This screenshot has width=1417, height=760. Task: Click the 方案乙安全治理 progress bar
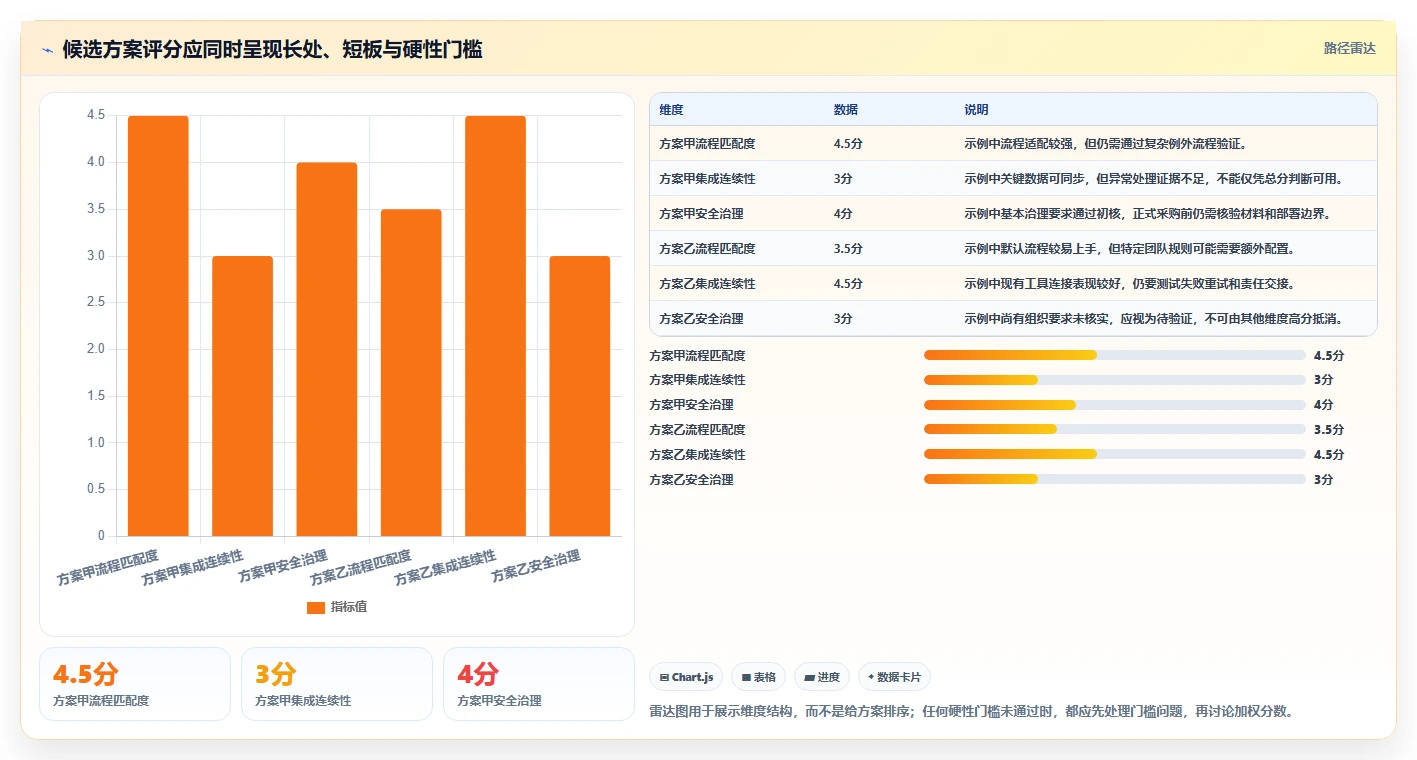1114,480
